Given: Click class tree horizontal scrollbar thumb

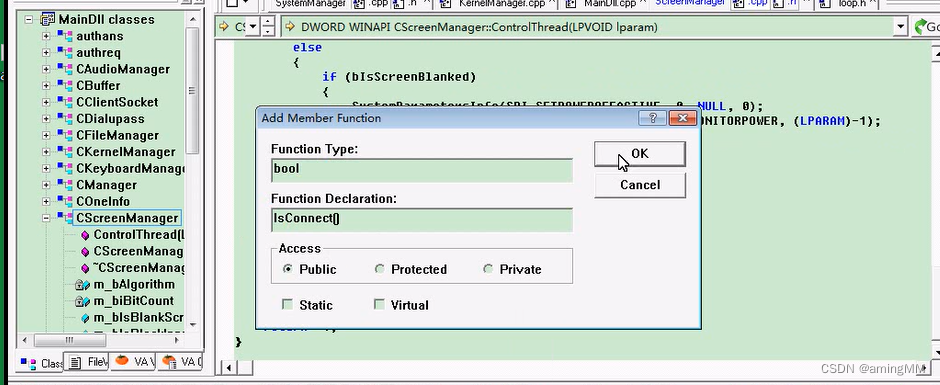Looking at the screenshot, I should coord(70,340).
